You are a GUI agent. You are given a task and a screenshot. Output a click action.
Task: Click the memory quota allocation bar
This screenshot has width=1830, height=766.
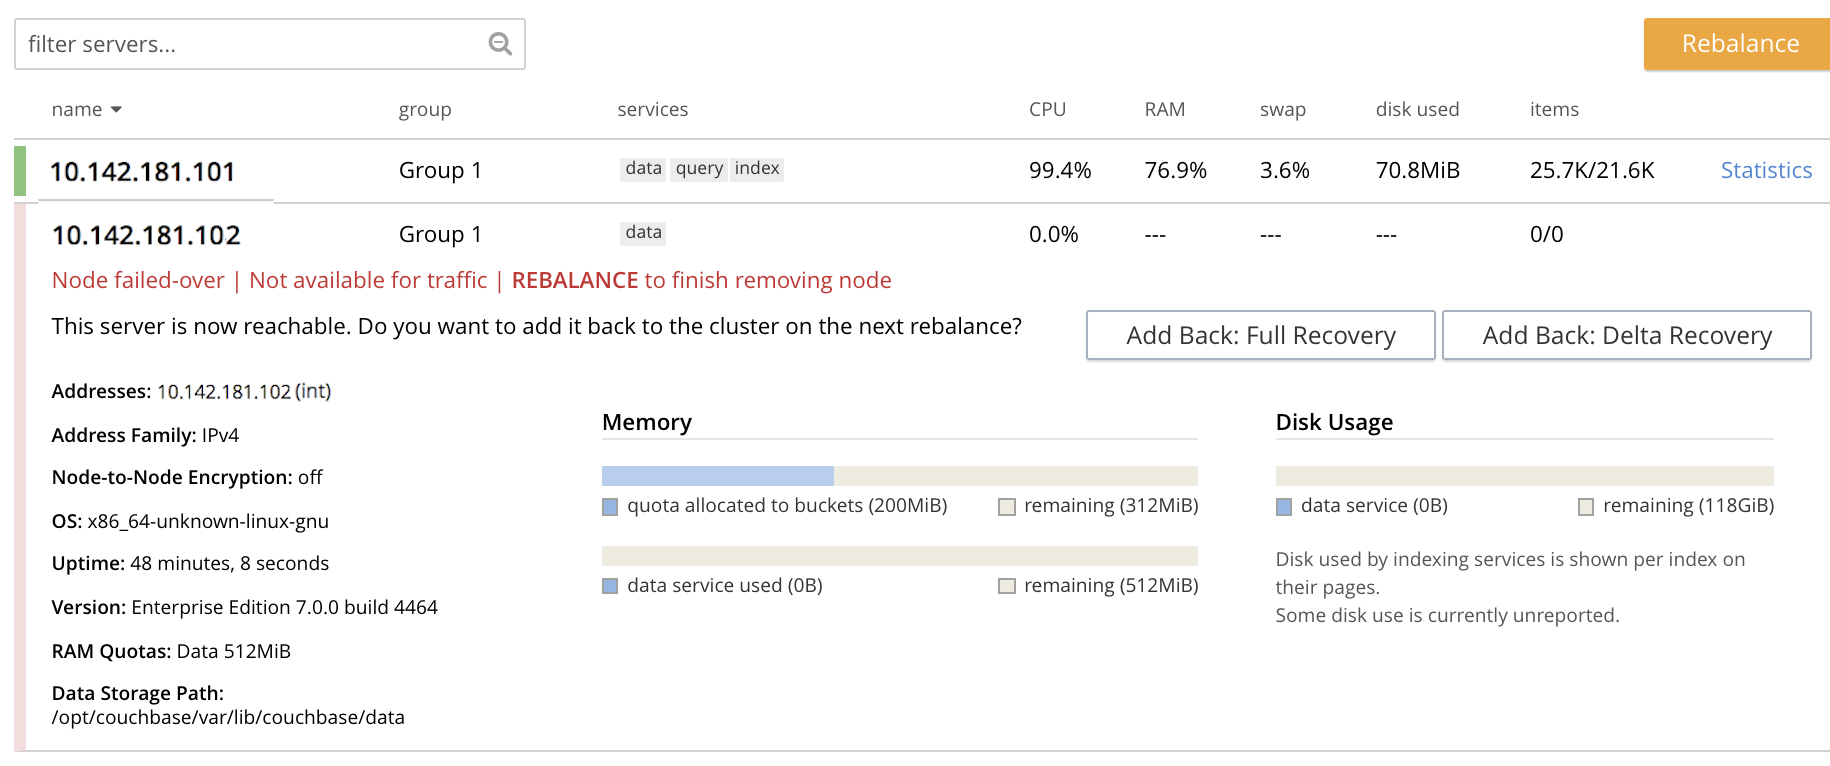(x=718, y=476)
